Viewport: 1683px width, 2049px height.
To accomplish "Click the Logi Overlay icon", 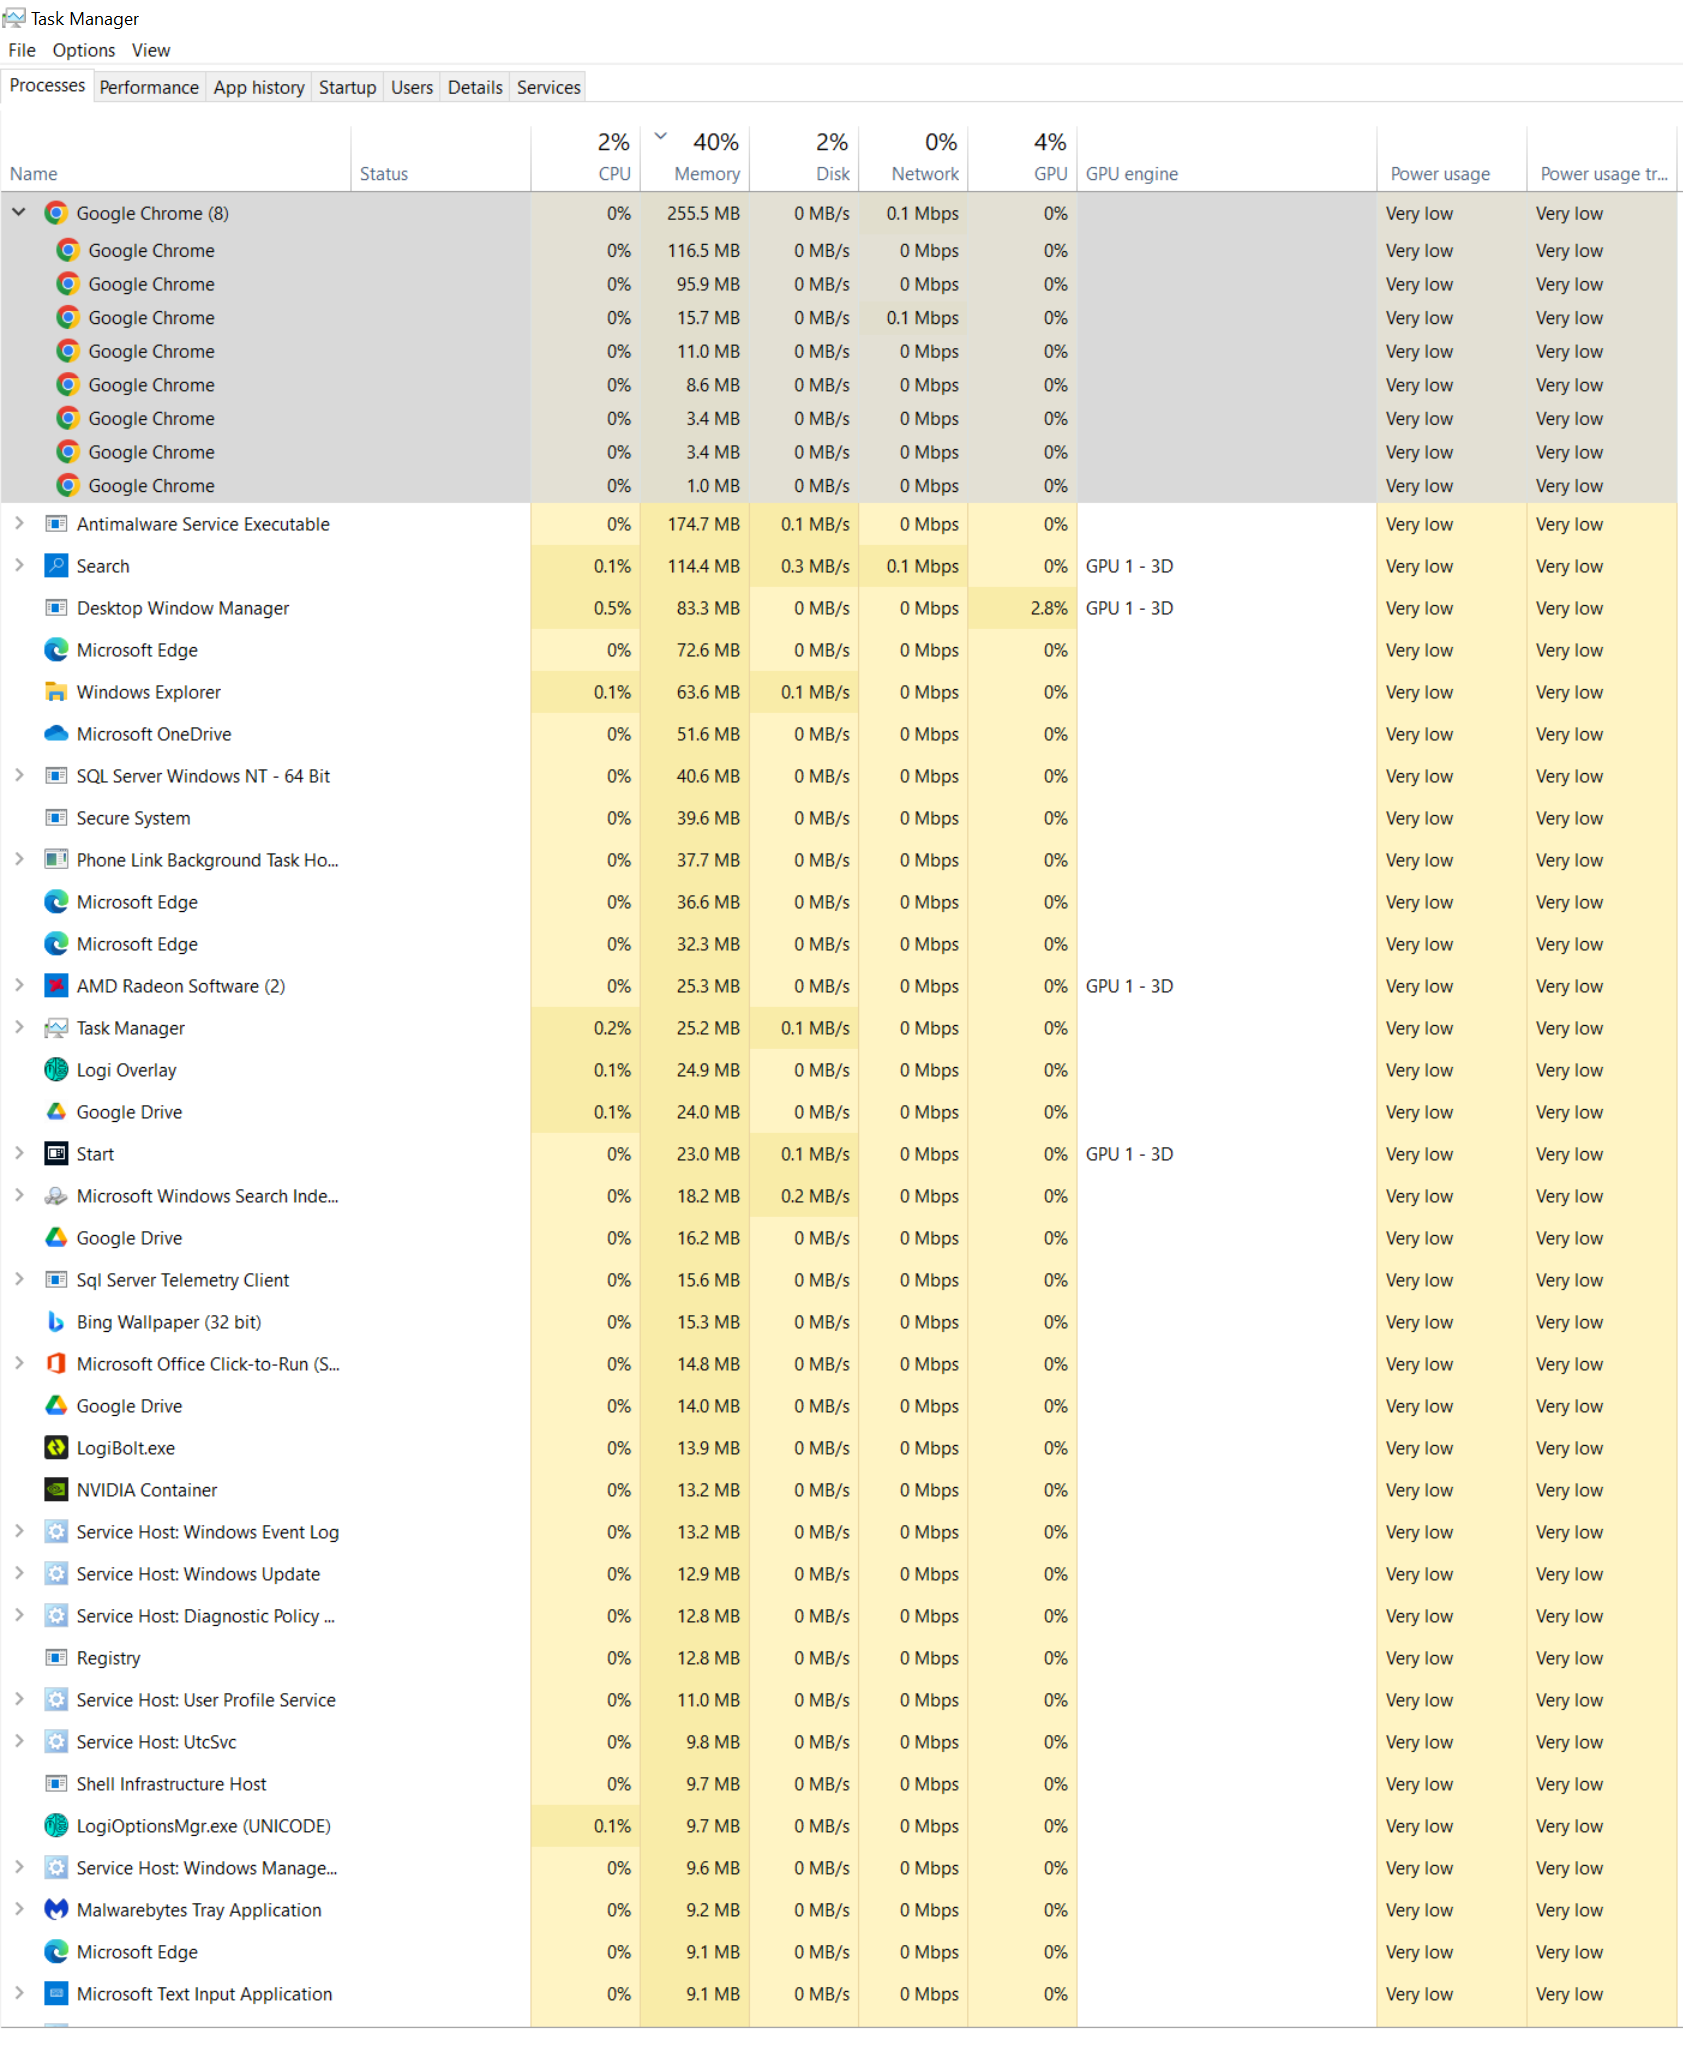I will 56,1070.
